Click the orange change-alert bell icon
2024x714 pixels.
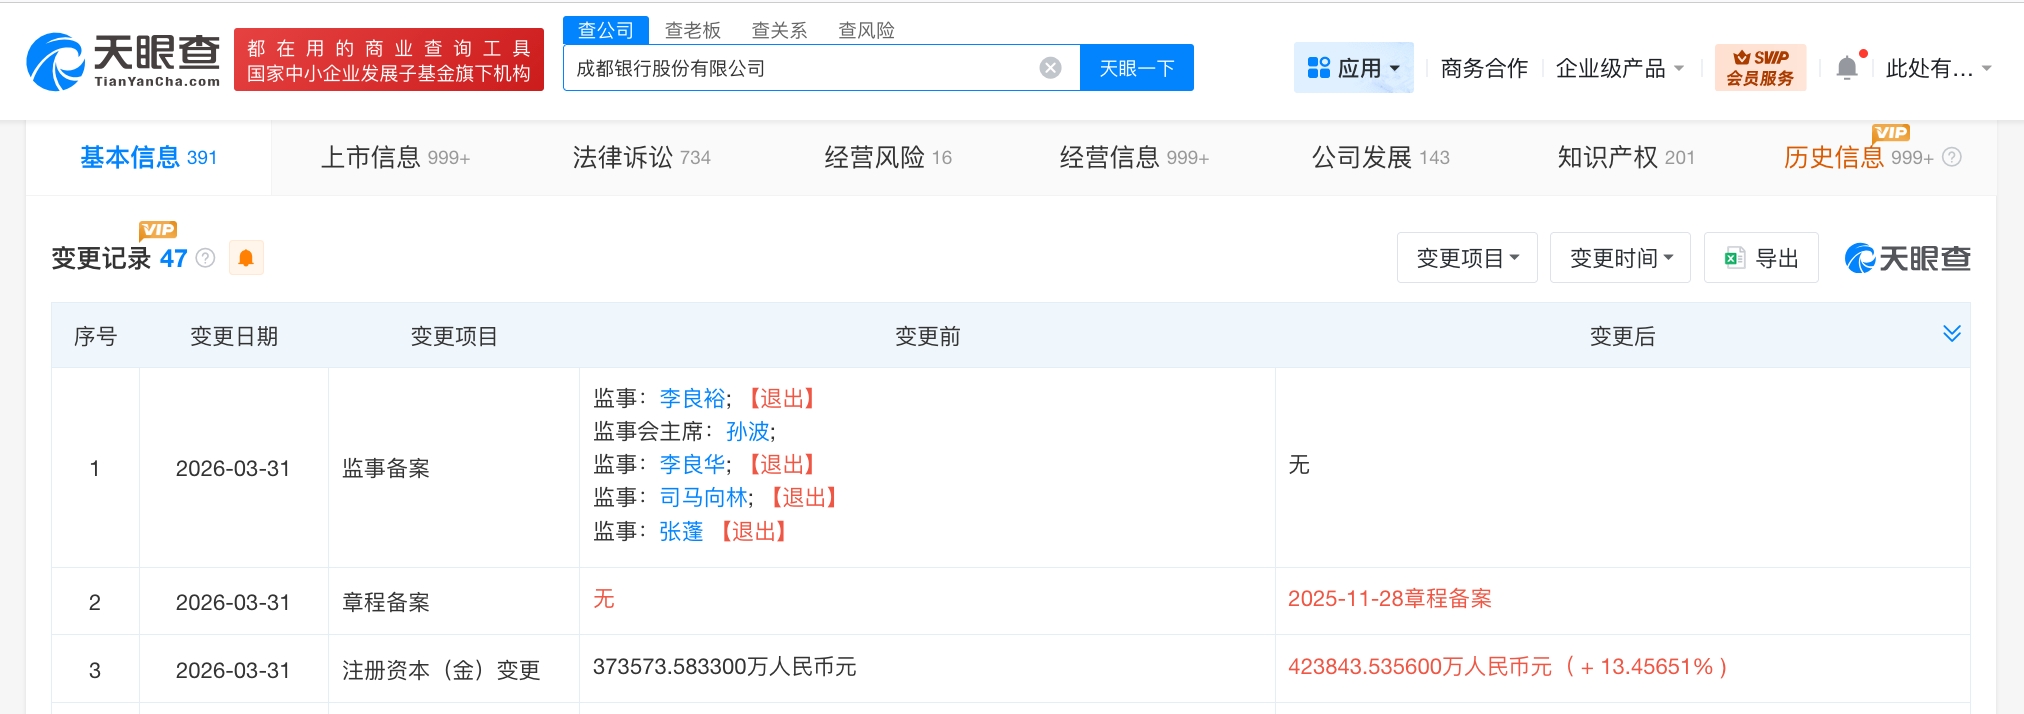[x=246, y=258]
